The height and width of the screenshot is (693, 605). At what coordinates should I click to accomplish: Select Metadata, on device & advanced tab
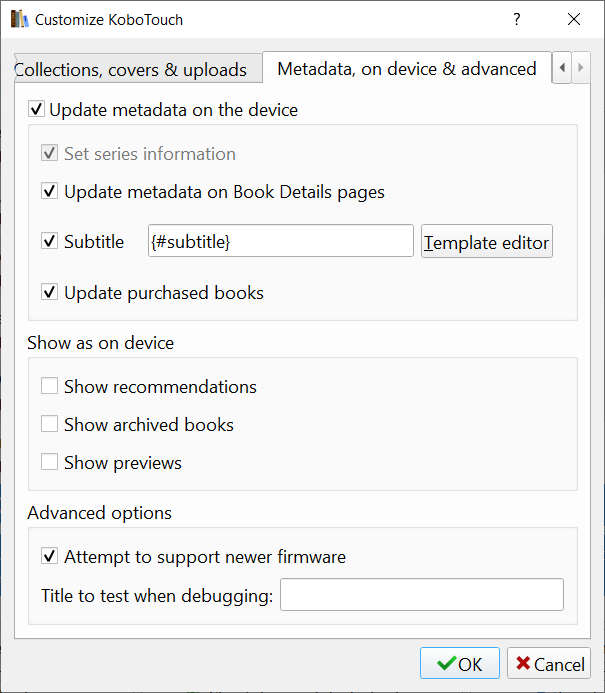pos(406,69)
